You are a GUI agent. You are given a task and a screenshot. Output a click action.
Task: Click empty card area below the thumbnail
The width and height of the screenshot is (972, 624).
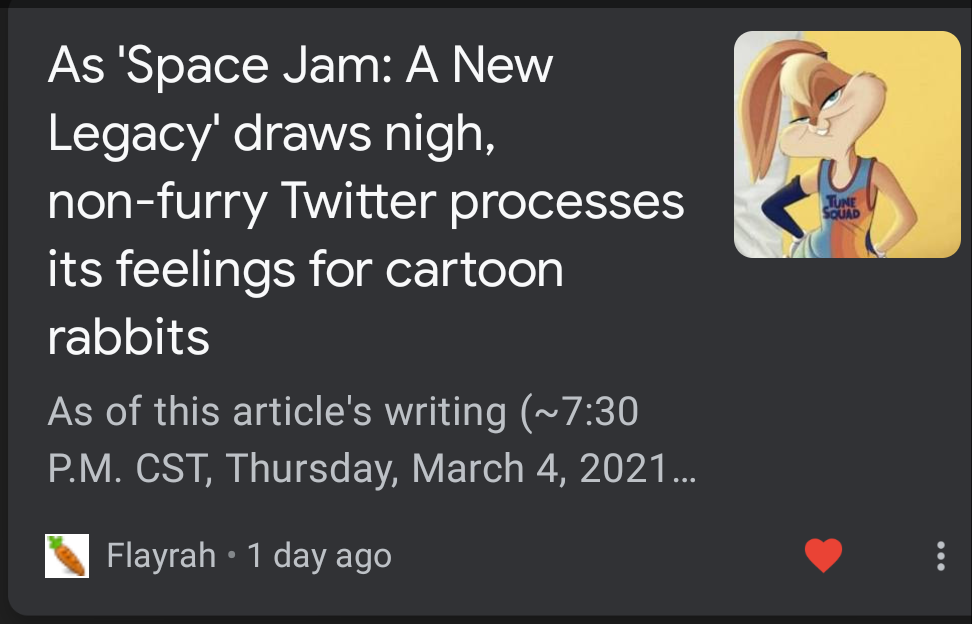click(x=847, y=400)
